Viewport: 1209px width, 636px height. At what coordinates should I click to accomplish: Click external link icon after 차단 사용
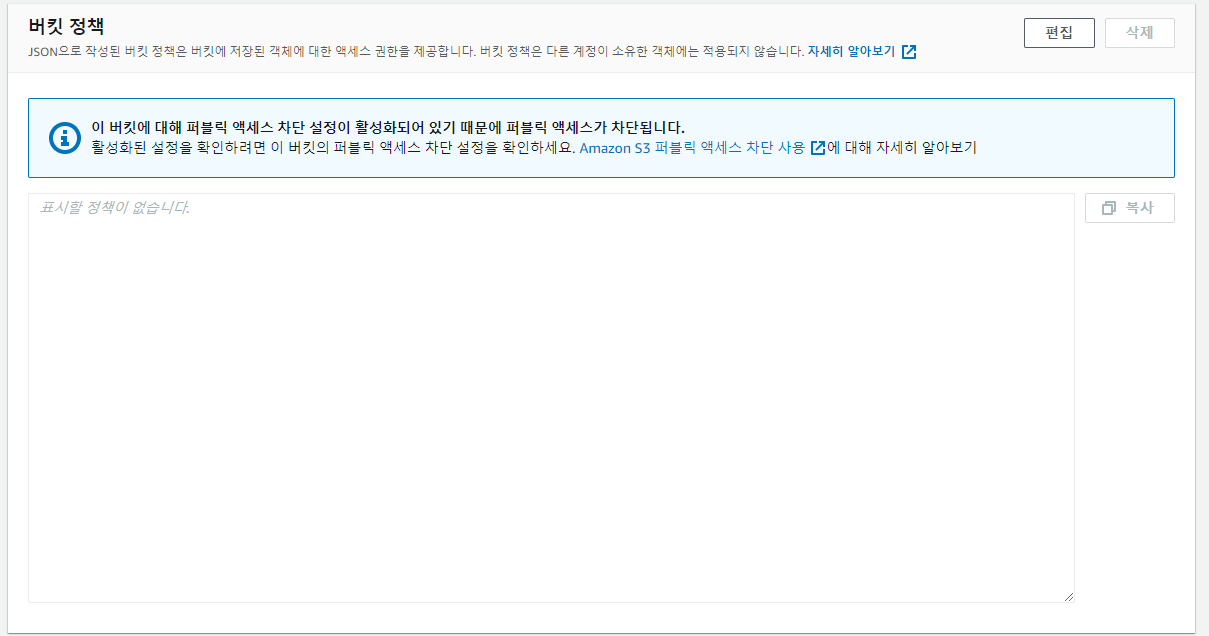click(x=818, y=148)
